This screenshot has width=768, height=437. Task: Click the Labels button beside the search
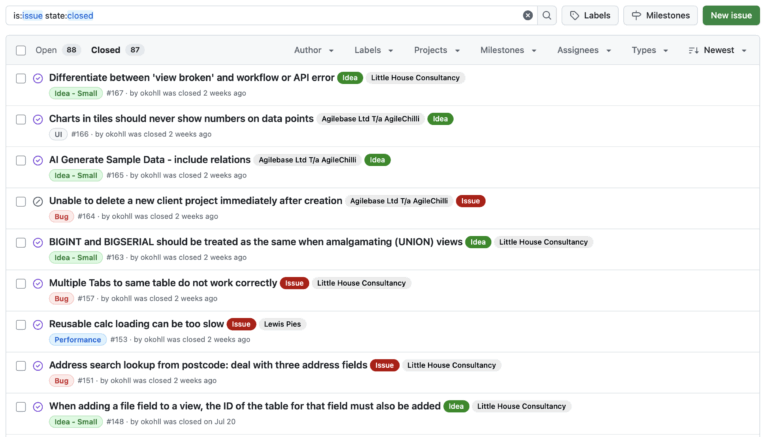(x=590, y=15)
